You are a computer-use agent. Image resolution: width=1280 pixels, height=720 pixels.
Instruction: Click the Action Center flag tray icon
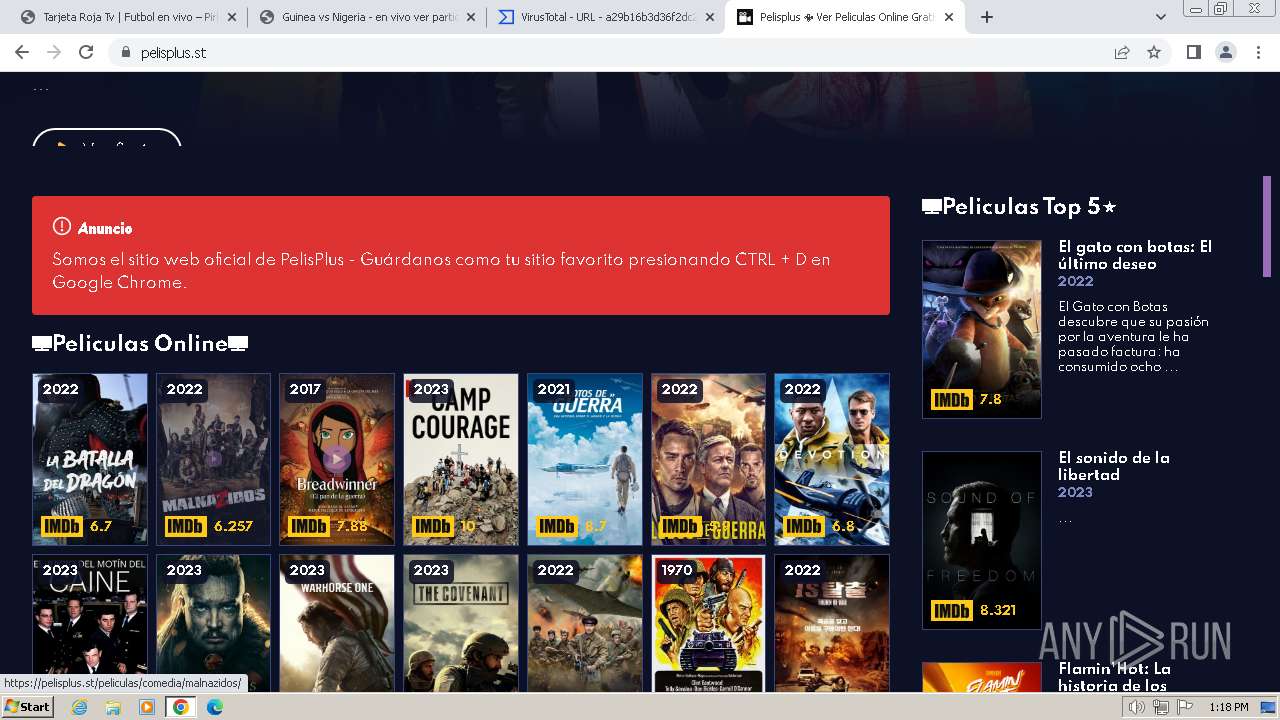pyautogui.click(x=1183, y=707)
